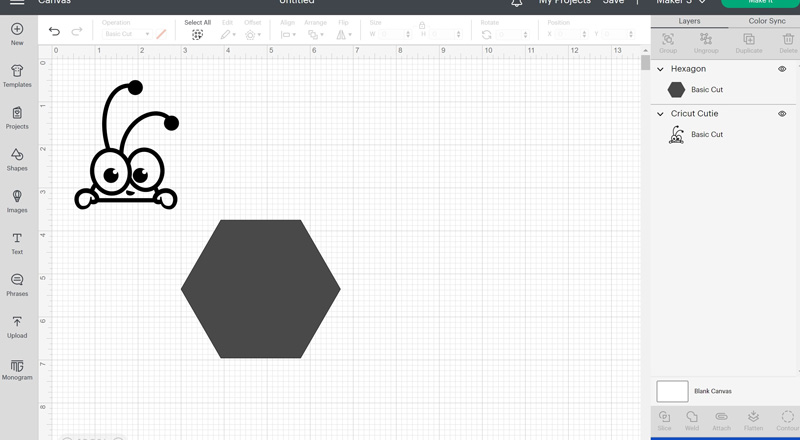Click the canvas vertical scrollbar

645,63
